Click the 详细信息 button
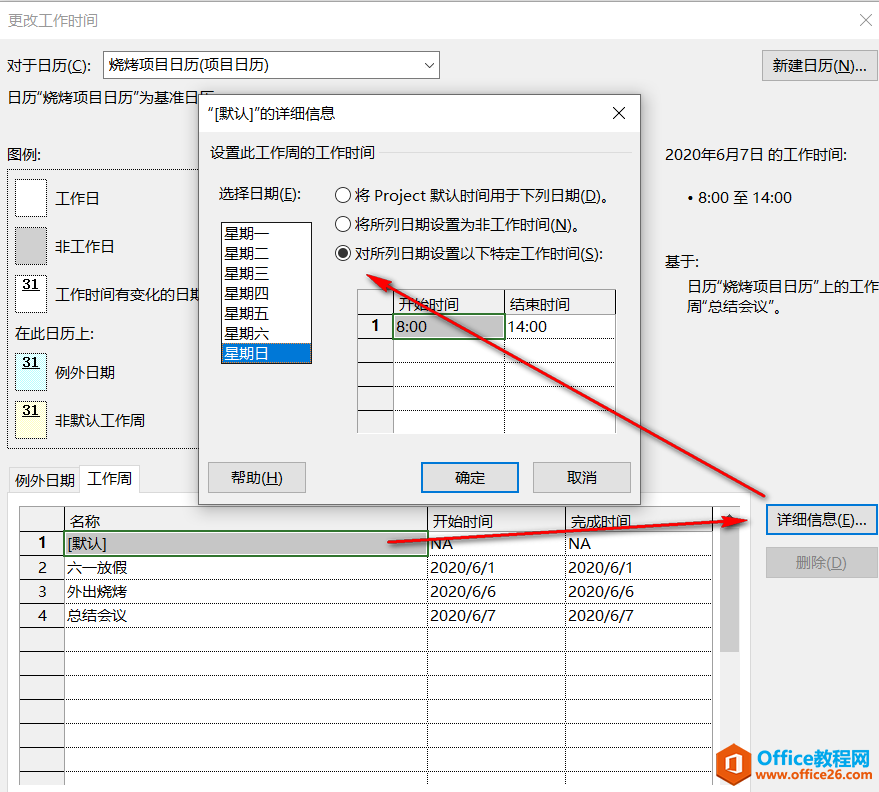 click(821, 520)
